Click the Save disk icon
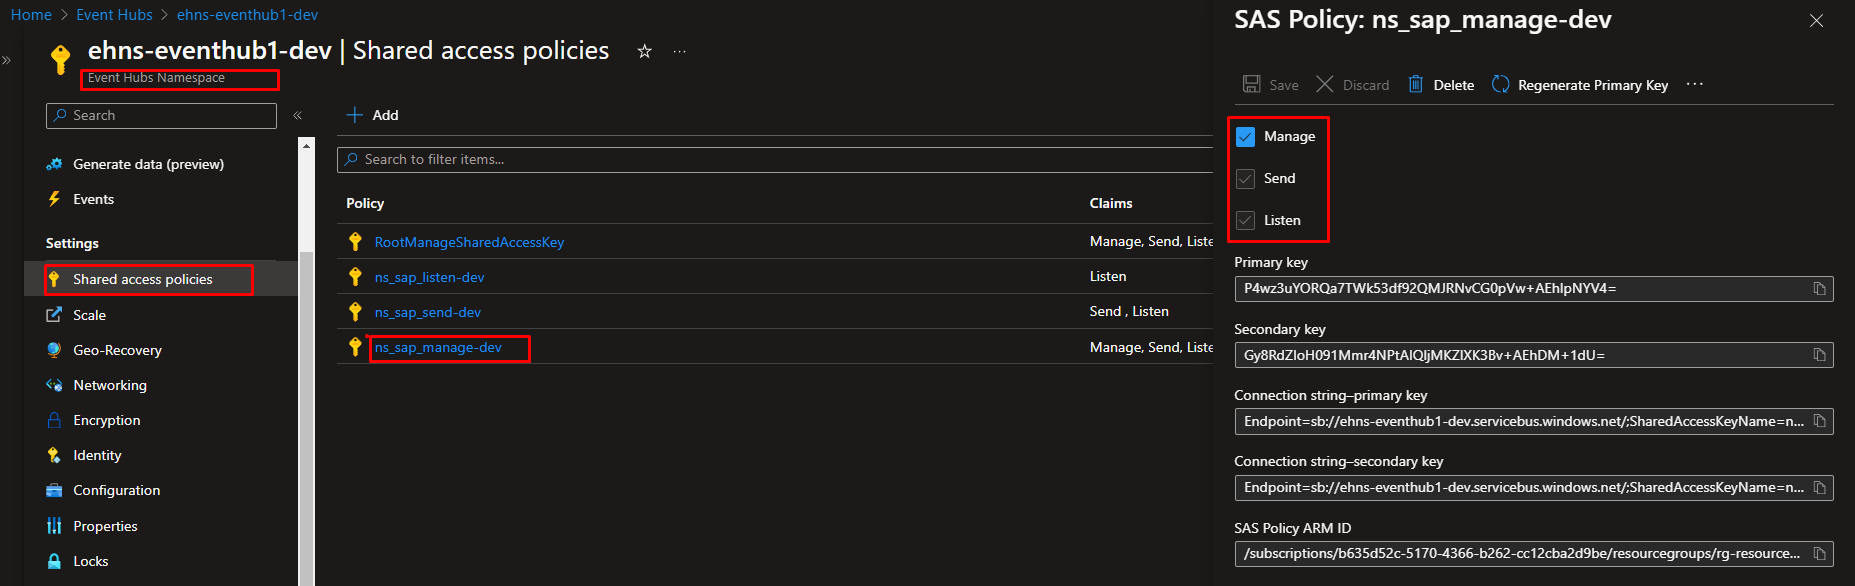The image size is (1855, 586). [x=1251, y=84]
